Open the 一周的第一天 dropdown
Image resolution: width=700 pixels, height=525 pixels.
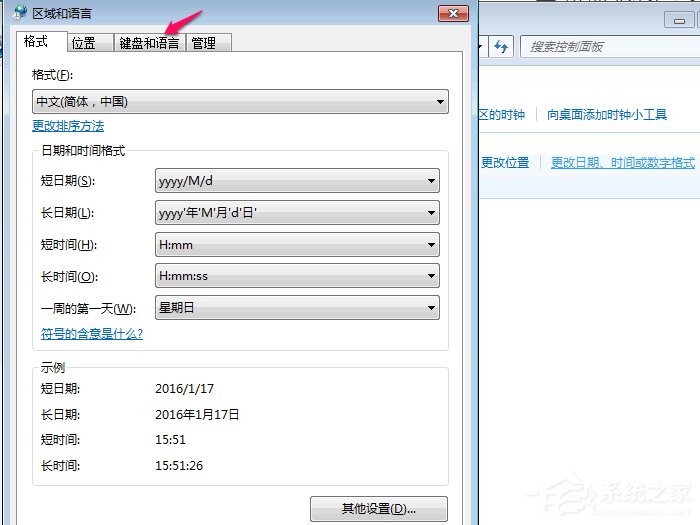coord(297,308)
